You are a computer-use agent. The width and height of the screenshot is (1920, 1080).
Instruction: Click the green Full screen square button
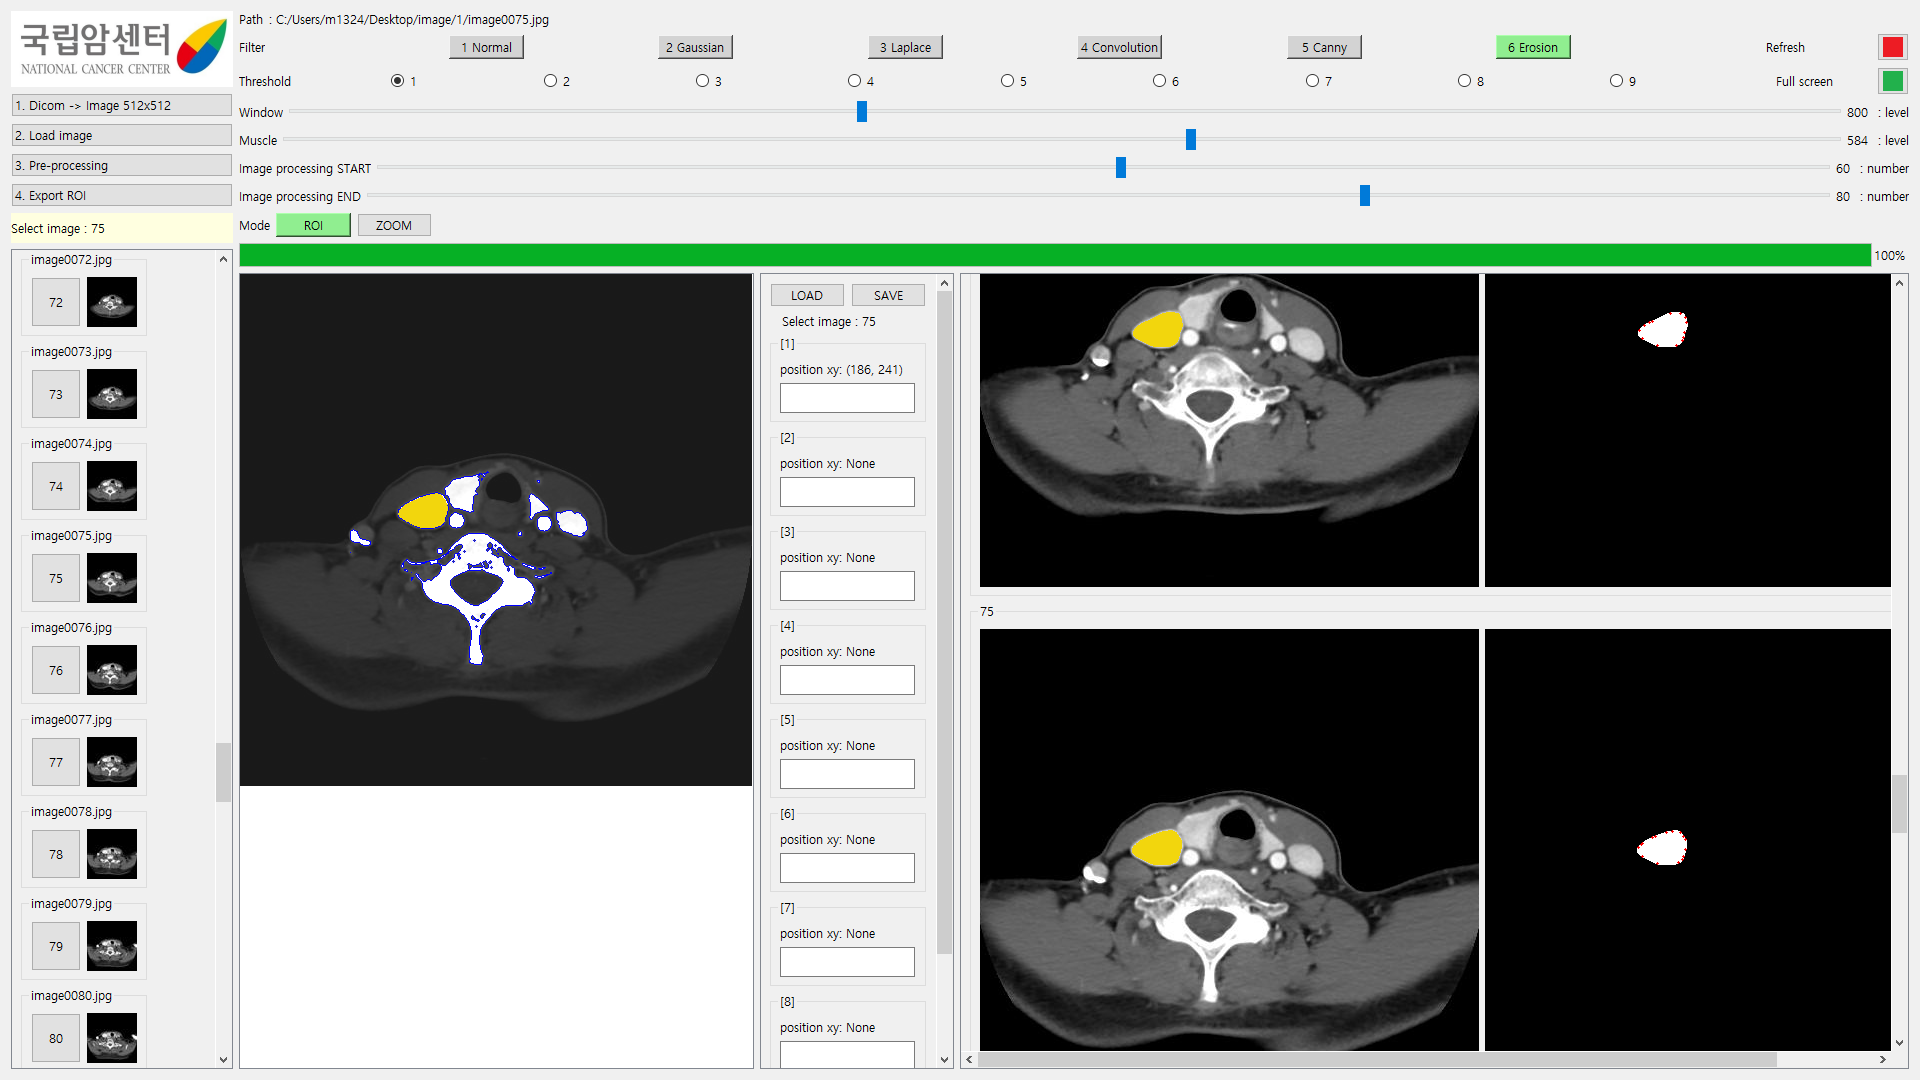tap(1892, 81)
